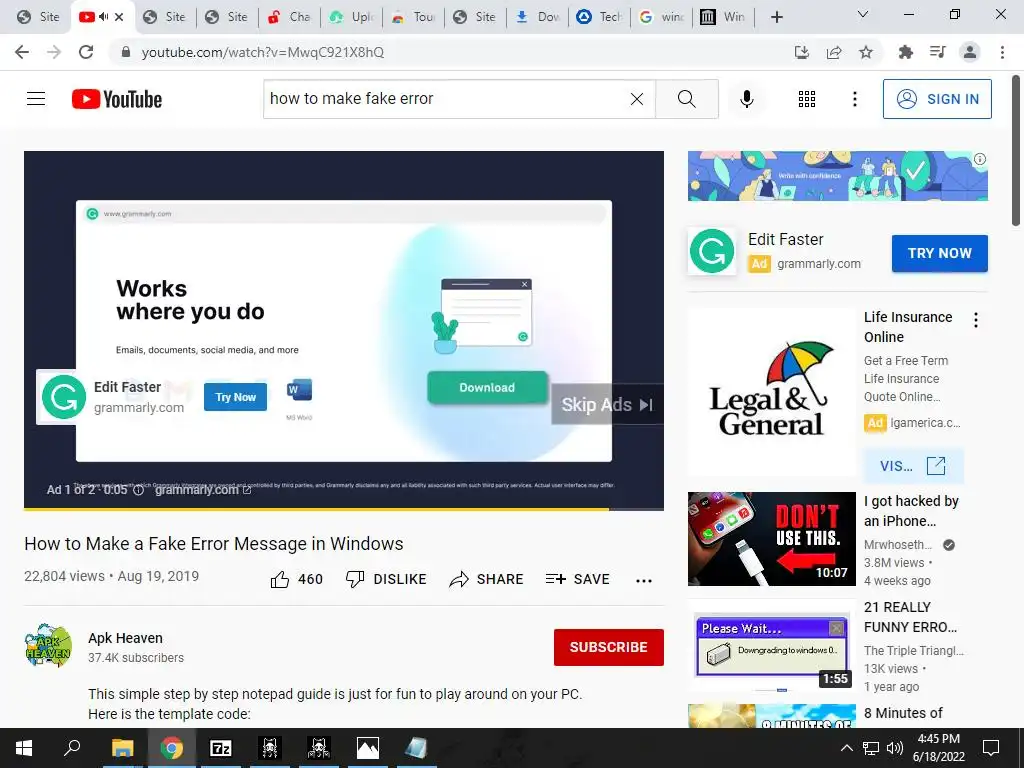The height and width of the screenshot is (768, 1024).
Task: Show hidden system tray icons
Action: pyautogui.click(x=846, y=748)
